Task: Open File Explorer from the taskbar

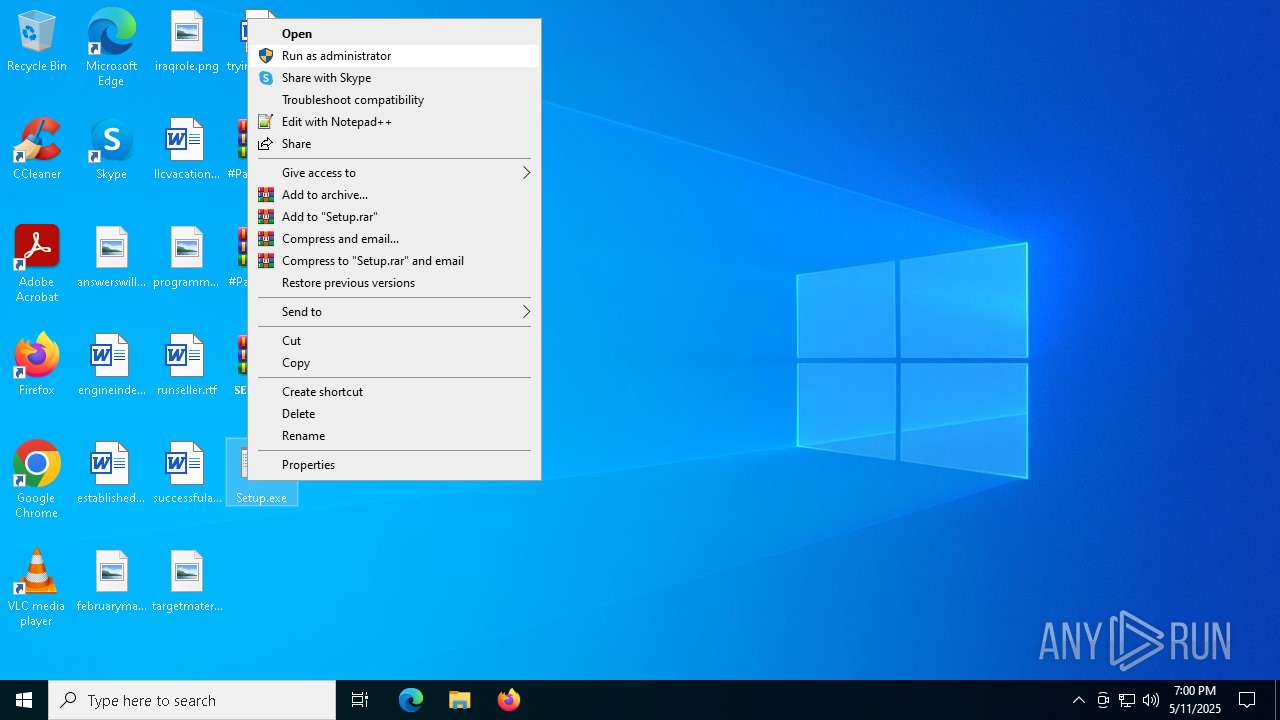Action: tap(460, 700)
